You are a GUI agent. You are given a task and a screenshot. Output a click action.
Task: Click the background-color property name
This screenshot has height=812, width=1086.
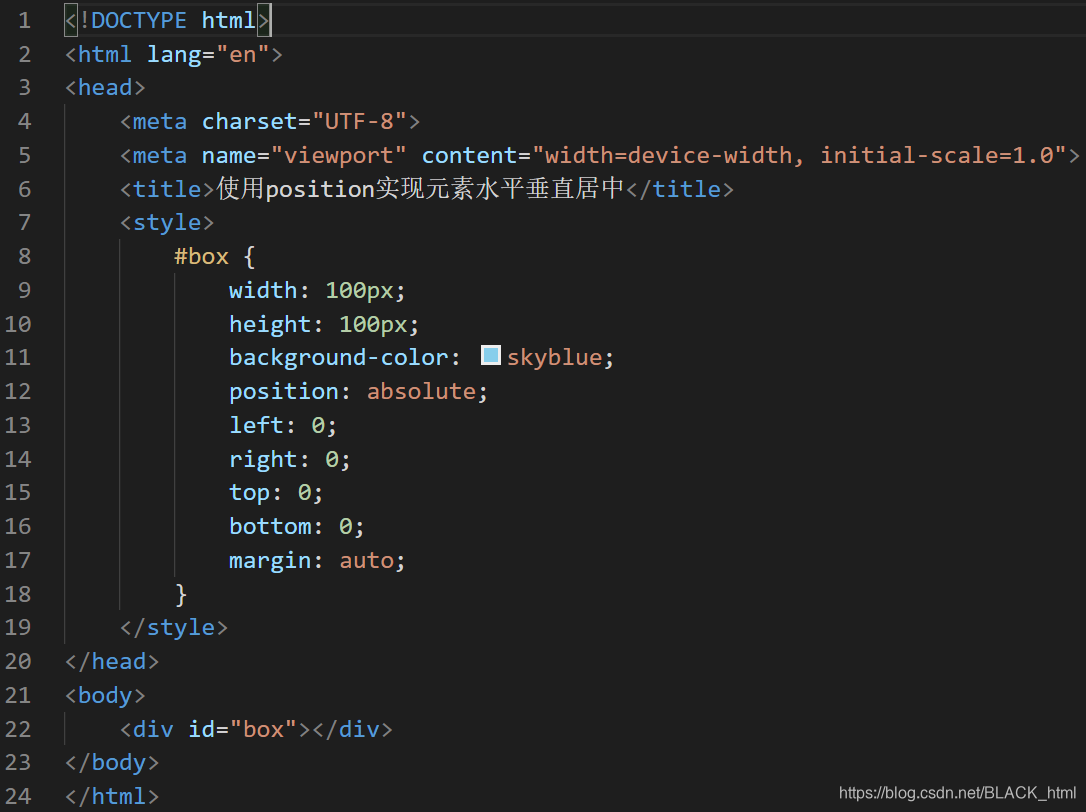[338, 358]
